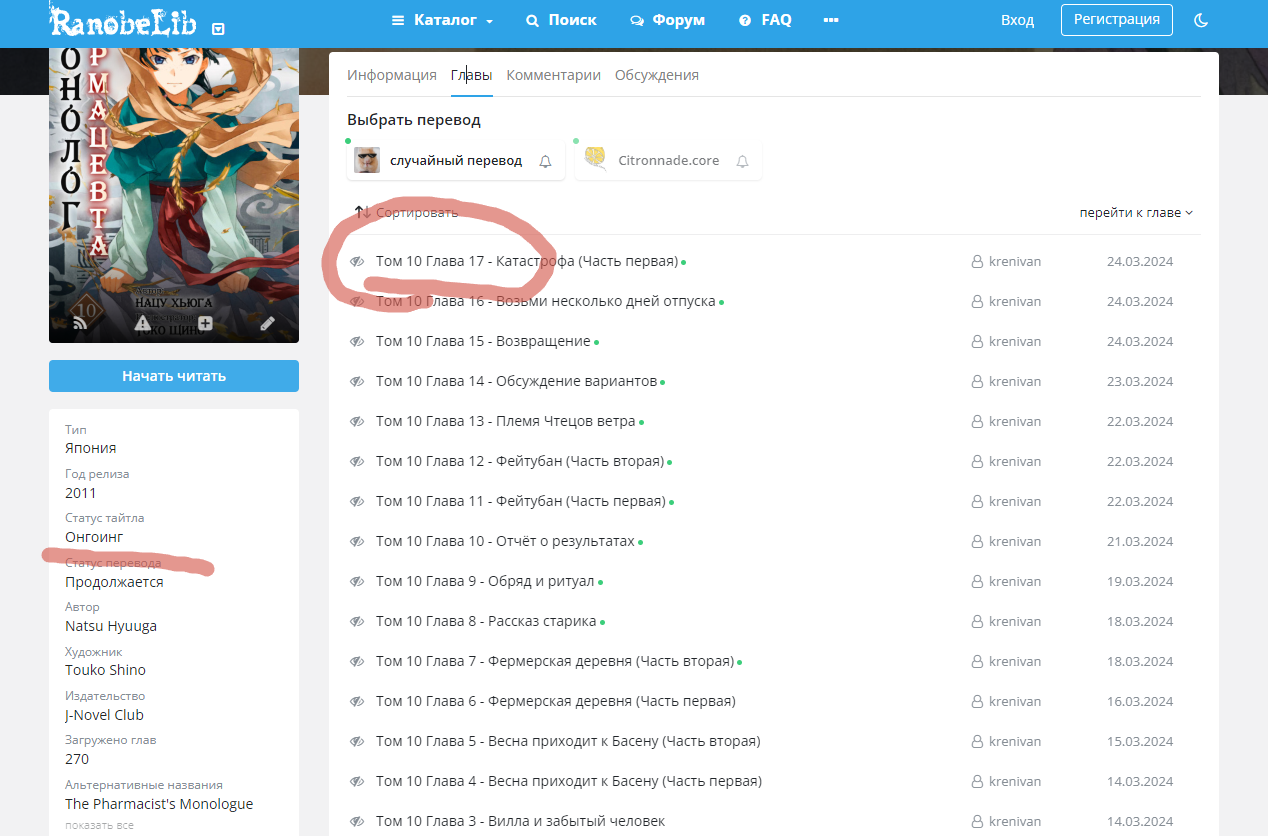
Task: Click user icon beside krenivan on Глава 7 row
Action: point(977,661)
